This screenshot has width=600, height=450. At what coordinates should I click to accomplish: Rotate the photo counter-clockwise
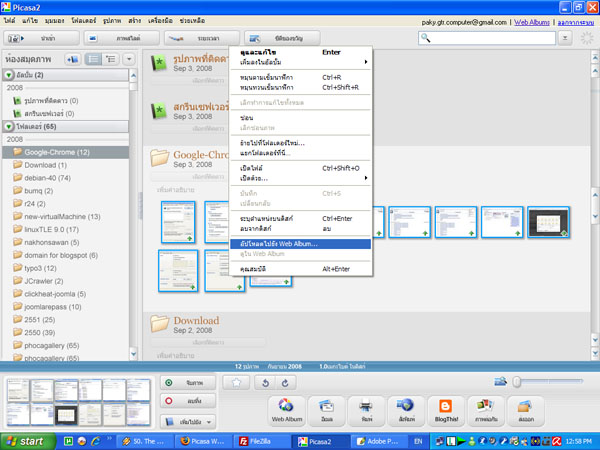[x=265, y=383]
